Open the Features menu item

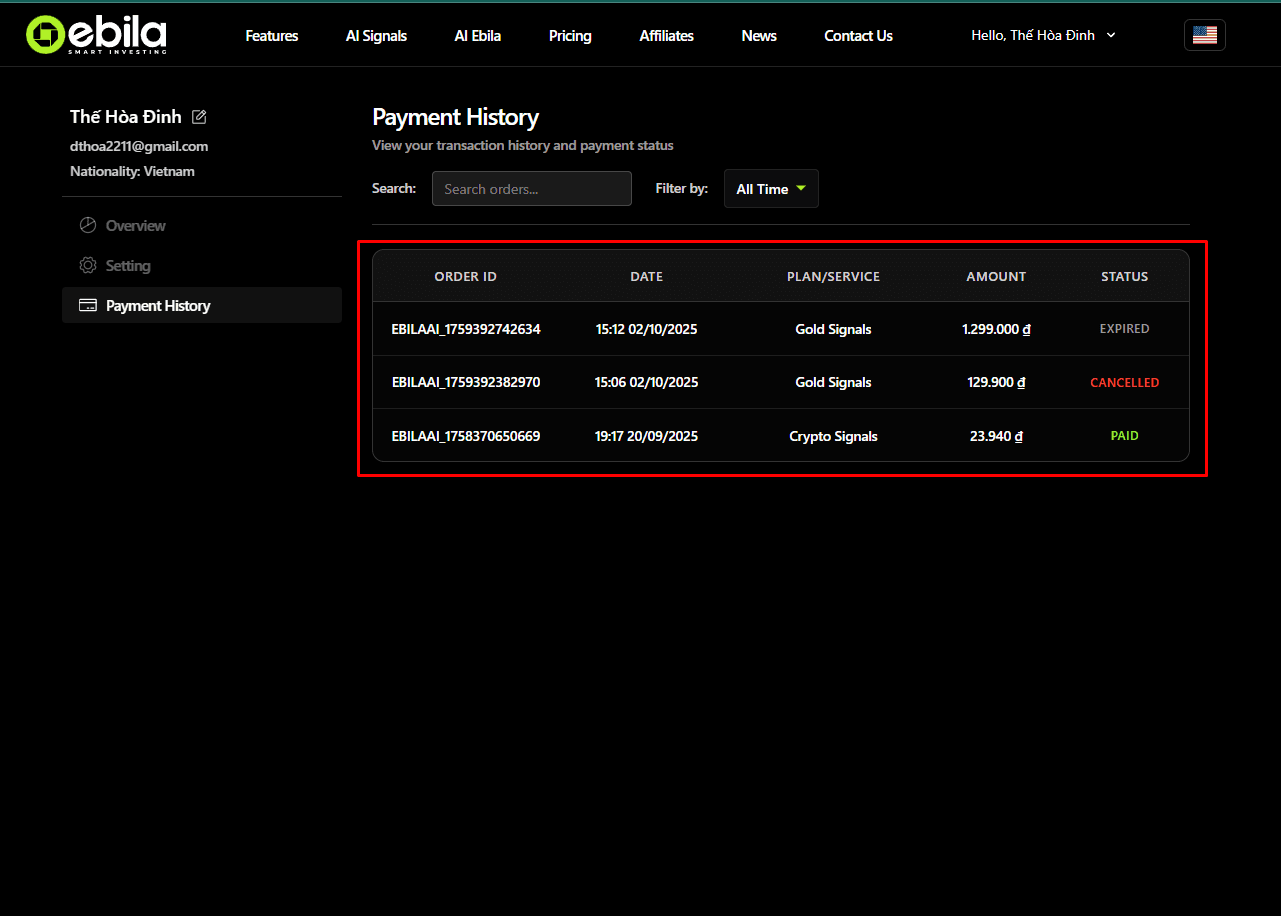271,35
